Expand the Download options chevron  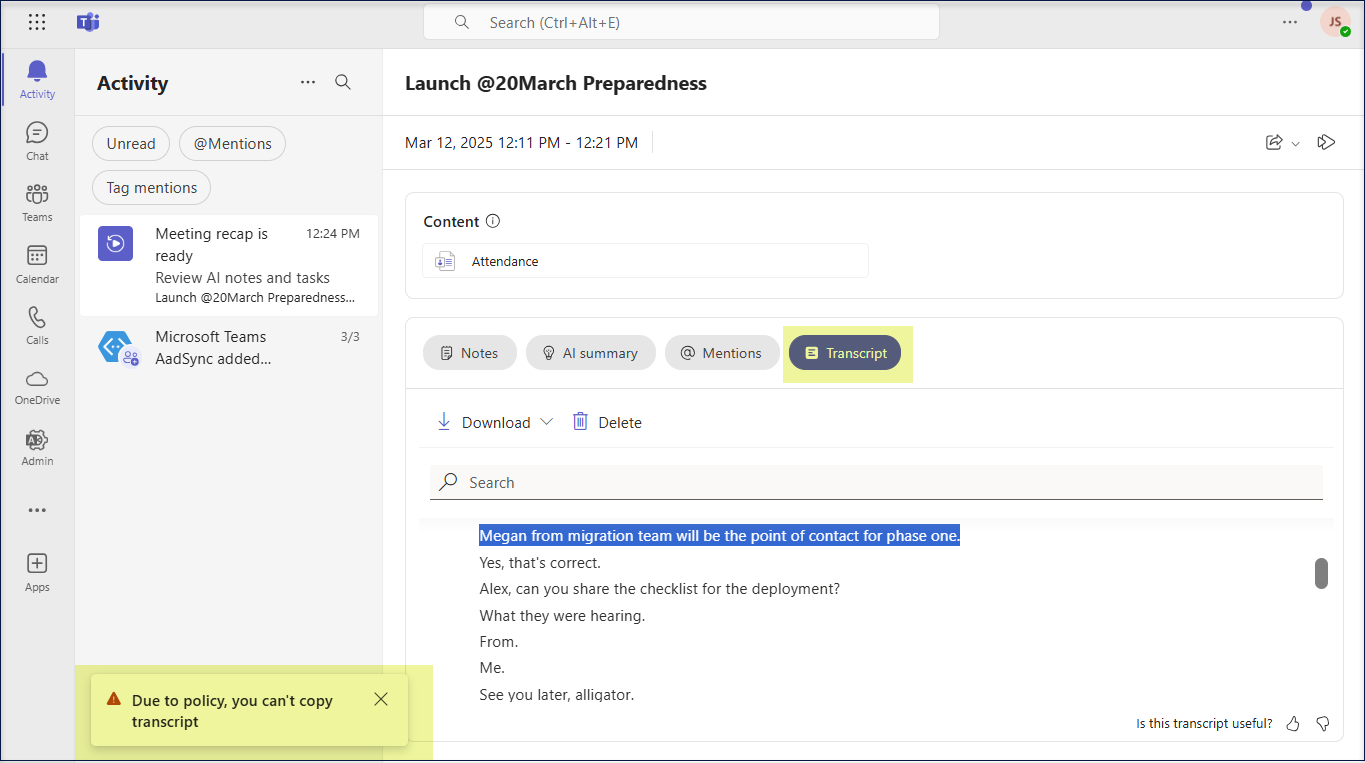point(546,422)
